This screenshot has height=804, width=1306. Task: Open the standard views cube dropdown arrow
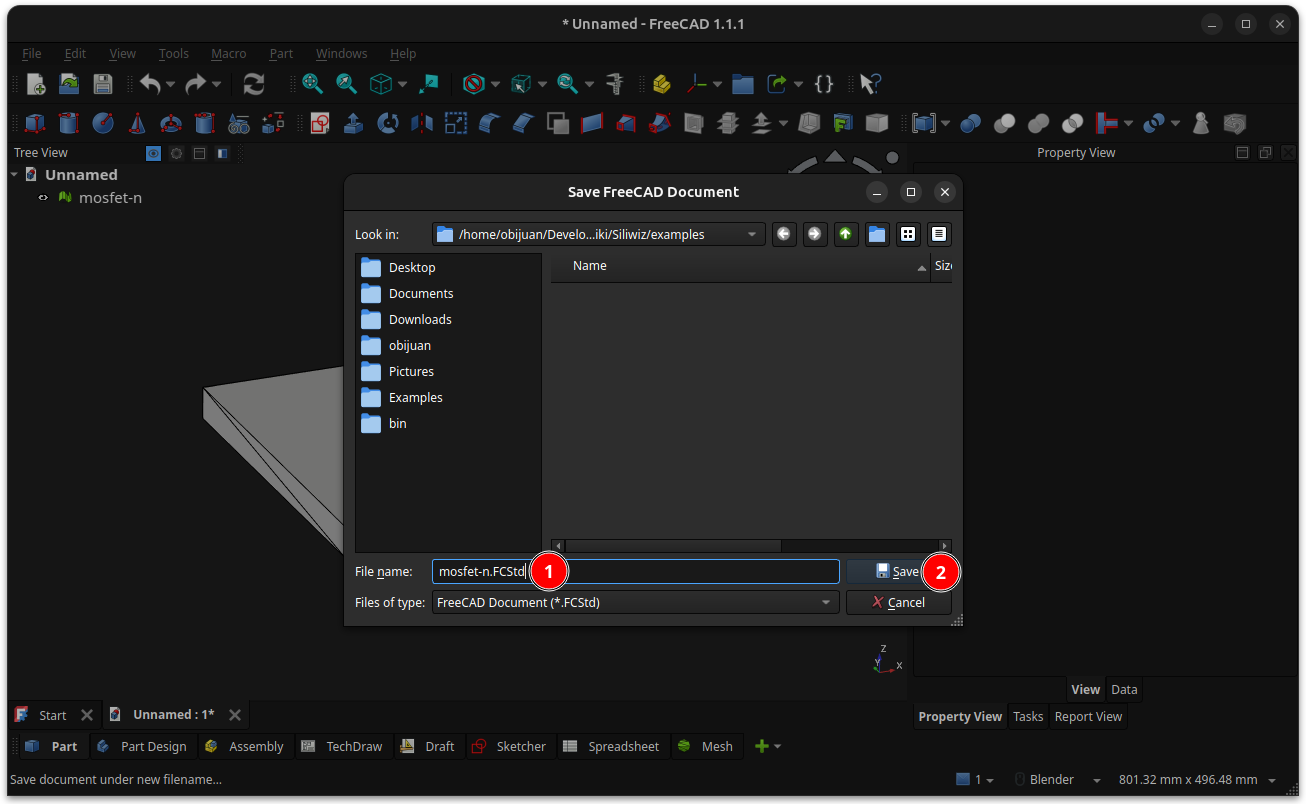click(402, 84)
